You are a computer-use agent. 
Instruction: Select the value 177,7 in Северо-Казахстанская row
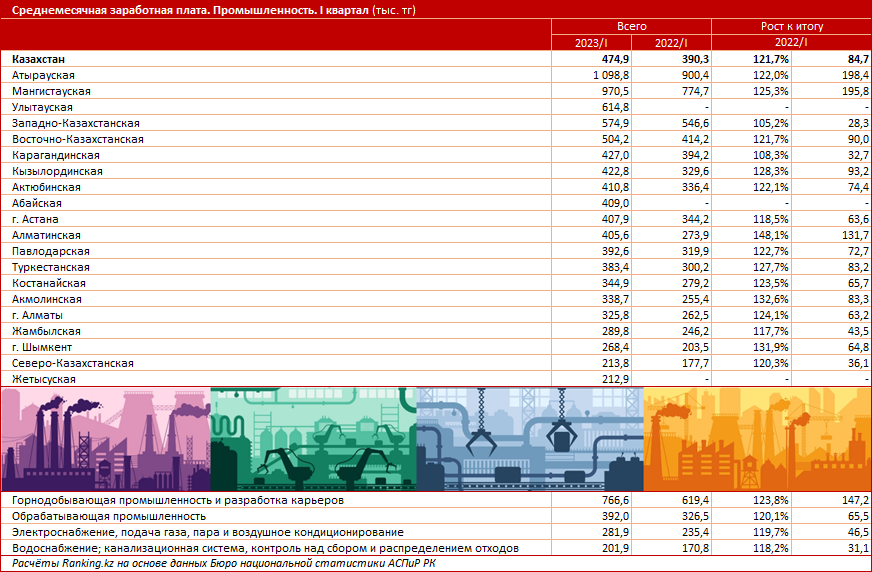695,364
